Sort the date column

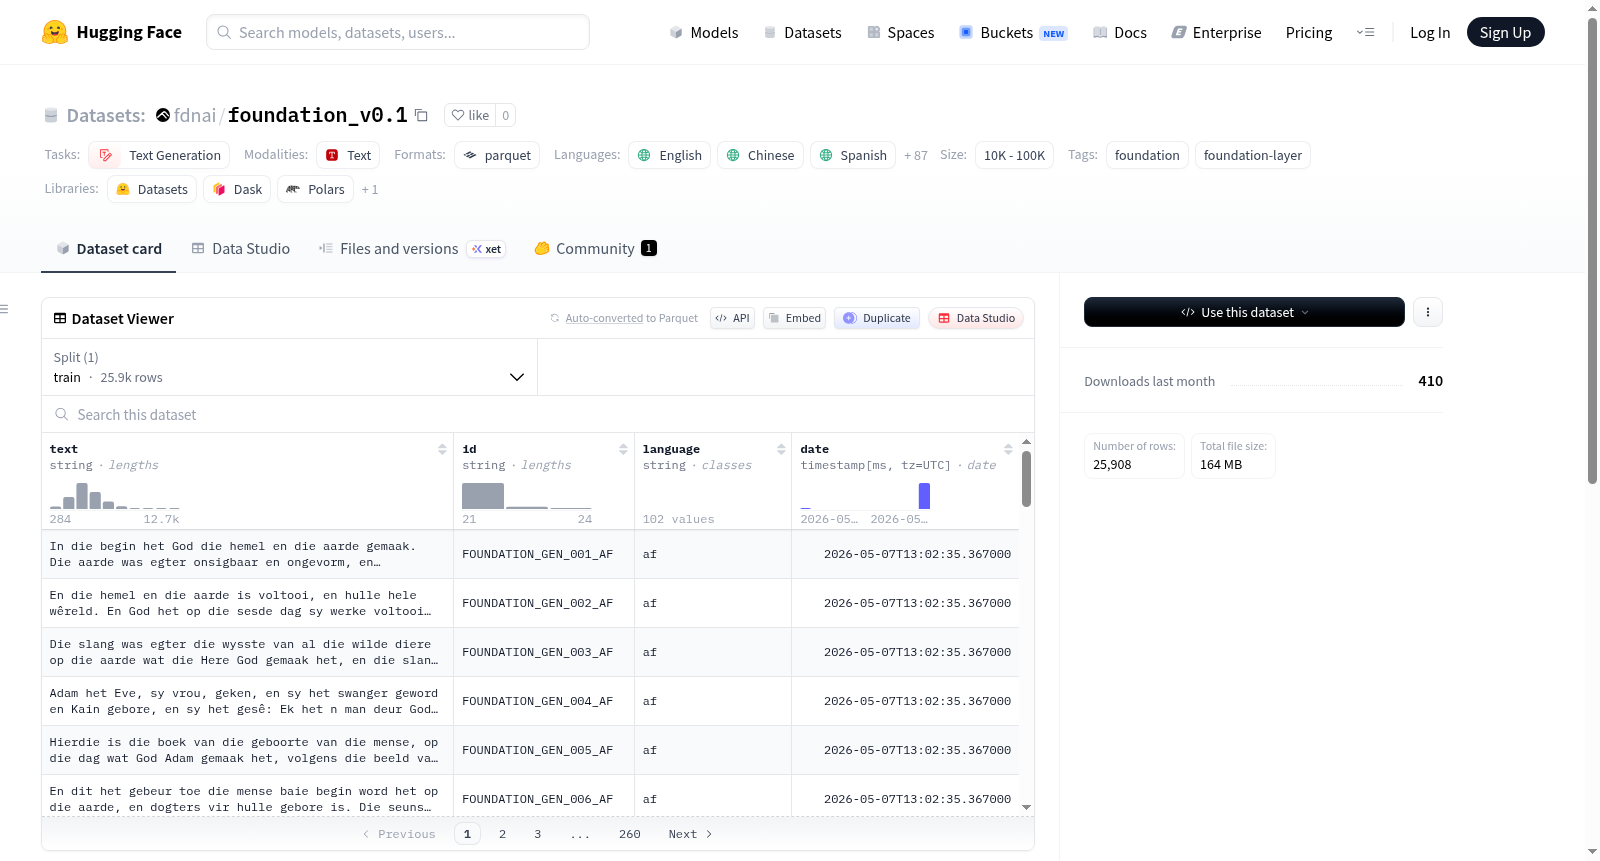1008,449
